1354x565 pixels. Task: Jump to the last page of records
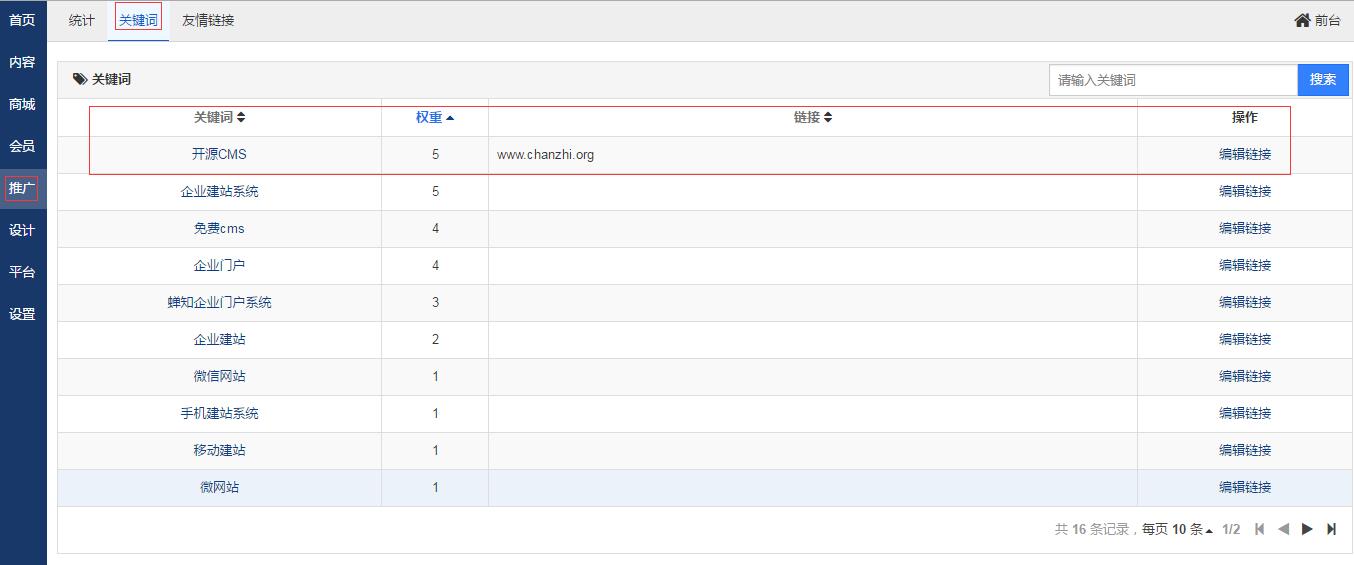[x=1331, y=529]
